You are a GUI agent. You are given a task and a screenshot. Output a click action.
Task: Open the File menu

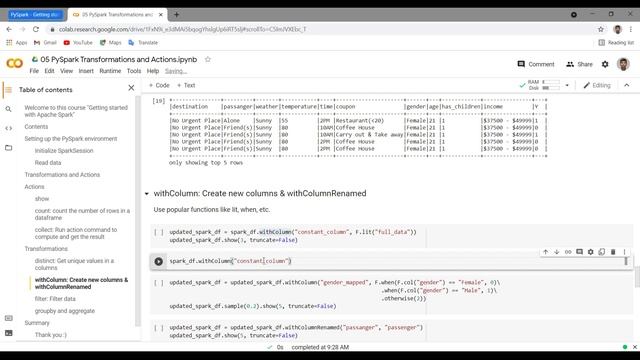[34, 71]
